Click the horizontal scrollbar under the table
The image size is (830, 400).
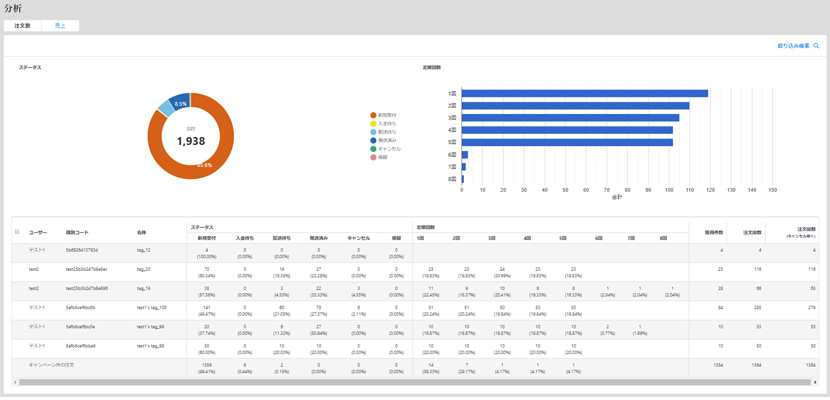pyautogui.click(x=400, y=382)
